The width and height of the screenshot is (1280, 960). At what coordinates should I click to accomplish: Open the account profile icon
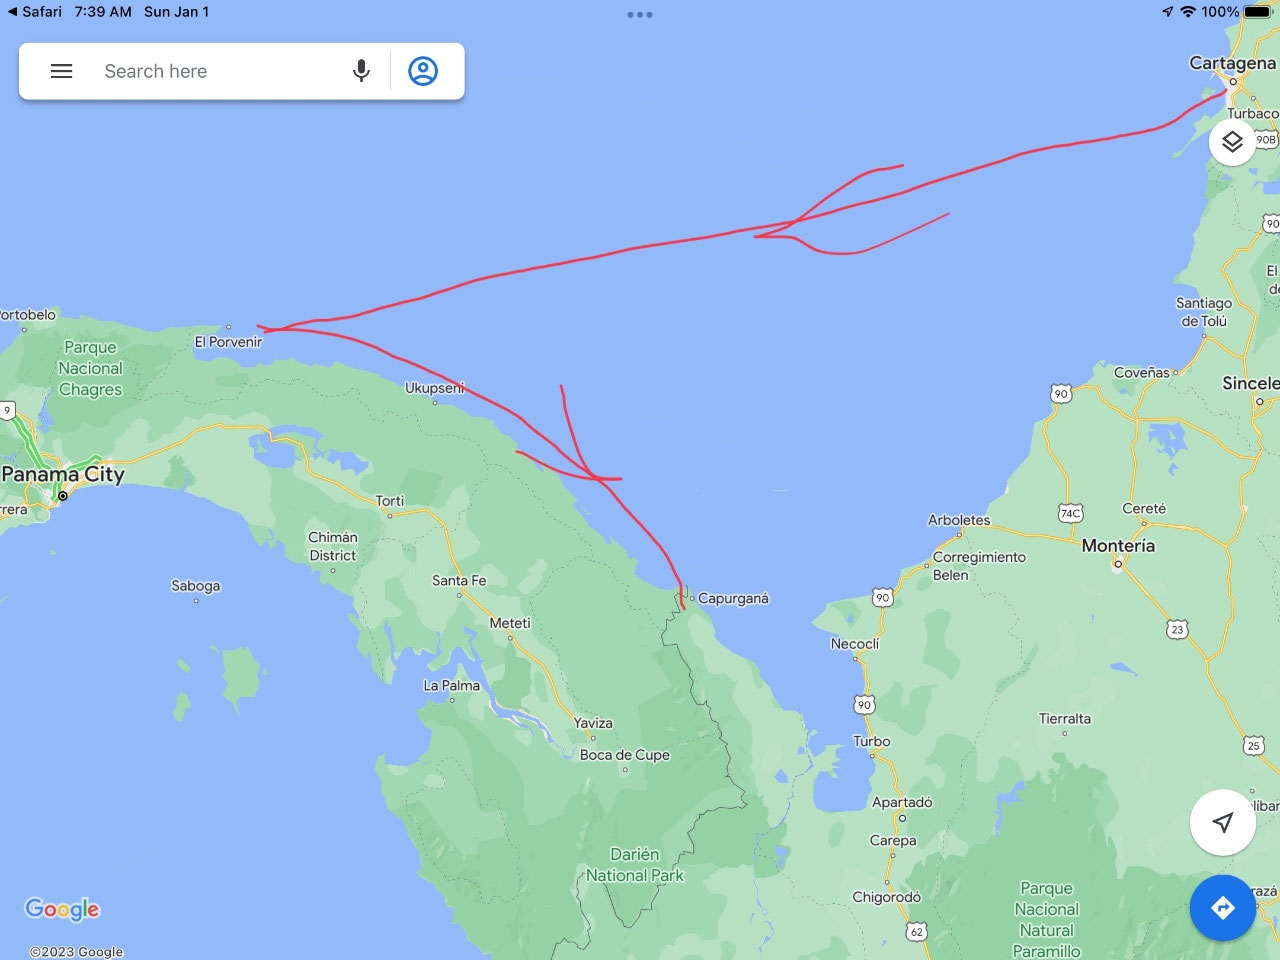423,71
